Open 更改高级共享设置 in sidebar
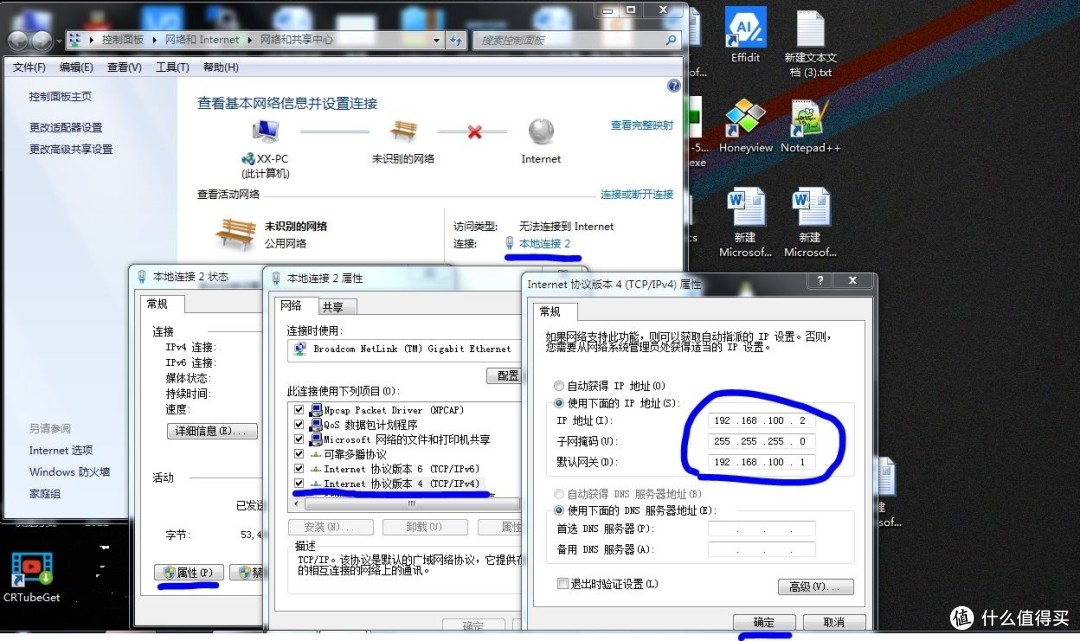Screen dimensions: 1080x641 tap(70, 149)
